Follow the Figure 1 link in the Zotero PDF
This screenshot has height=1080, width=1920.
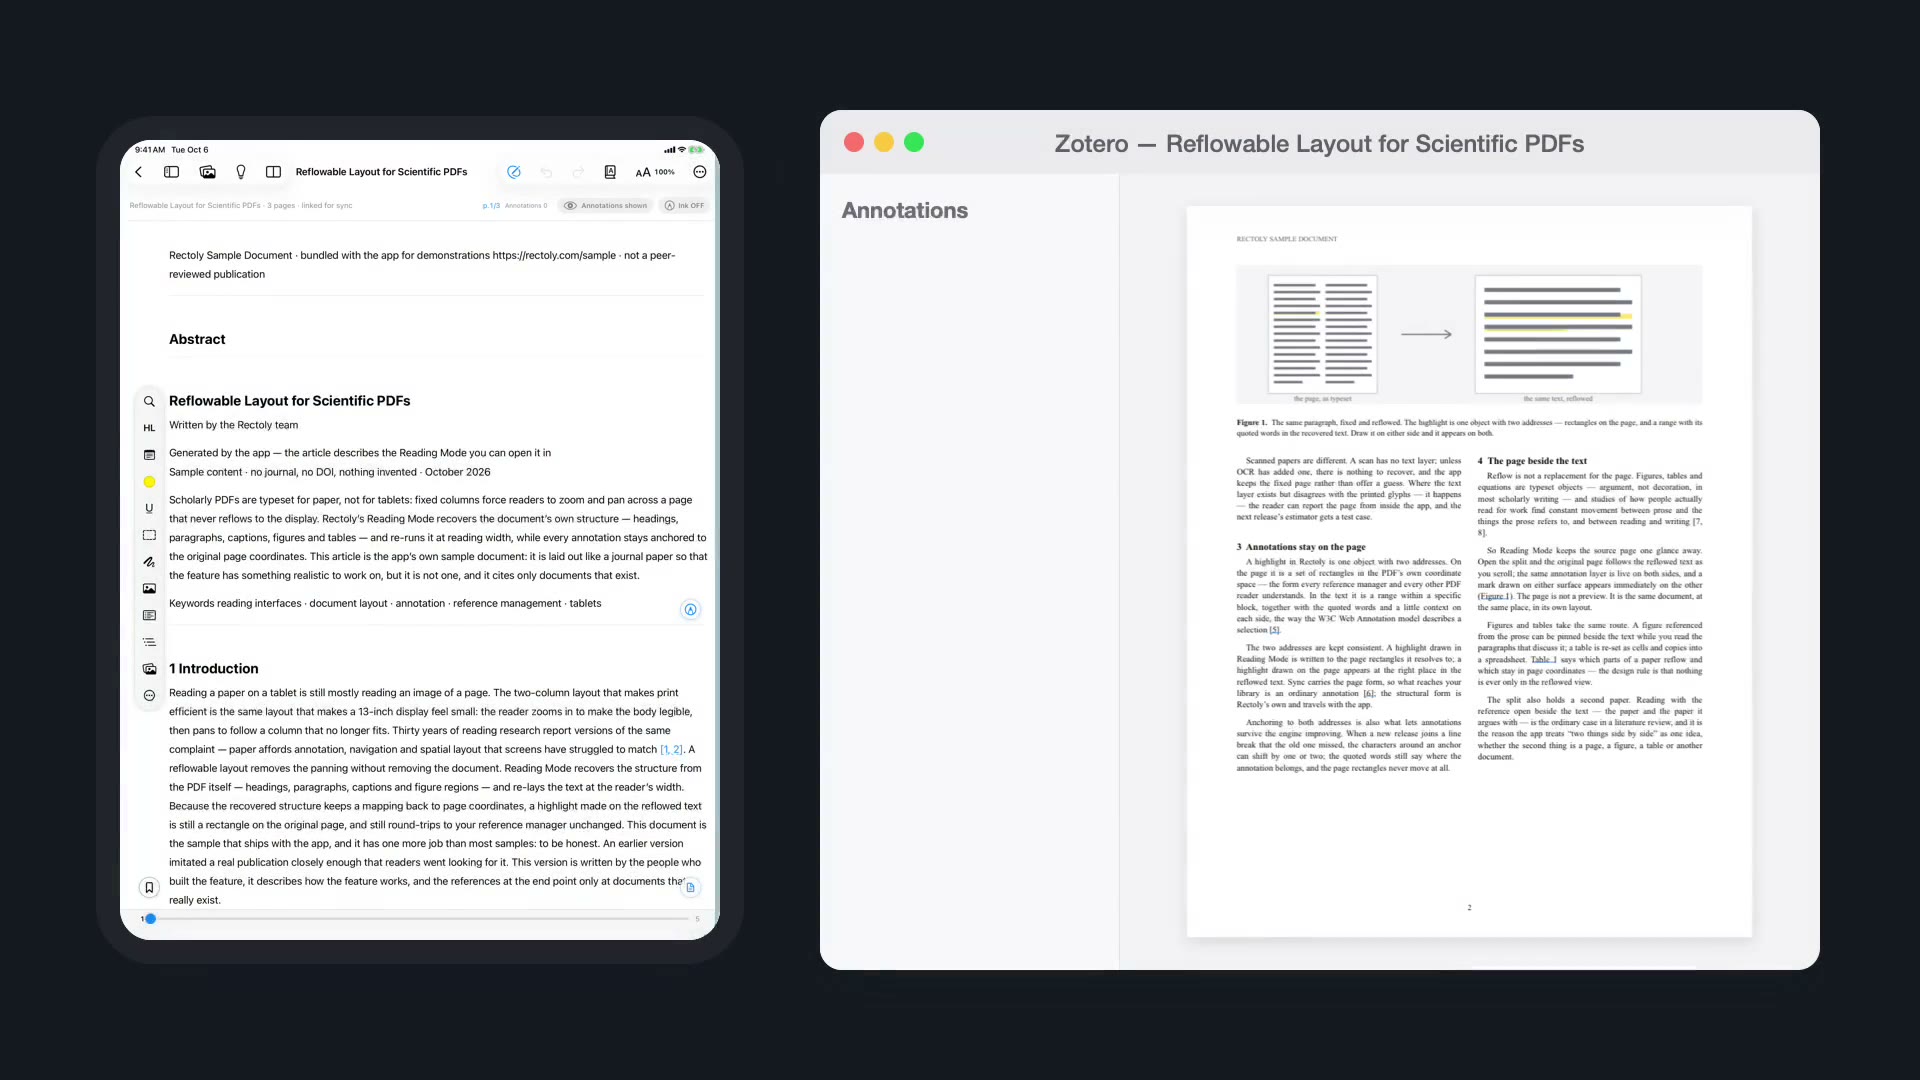1494,597
